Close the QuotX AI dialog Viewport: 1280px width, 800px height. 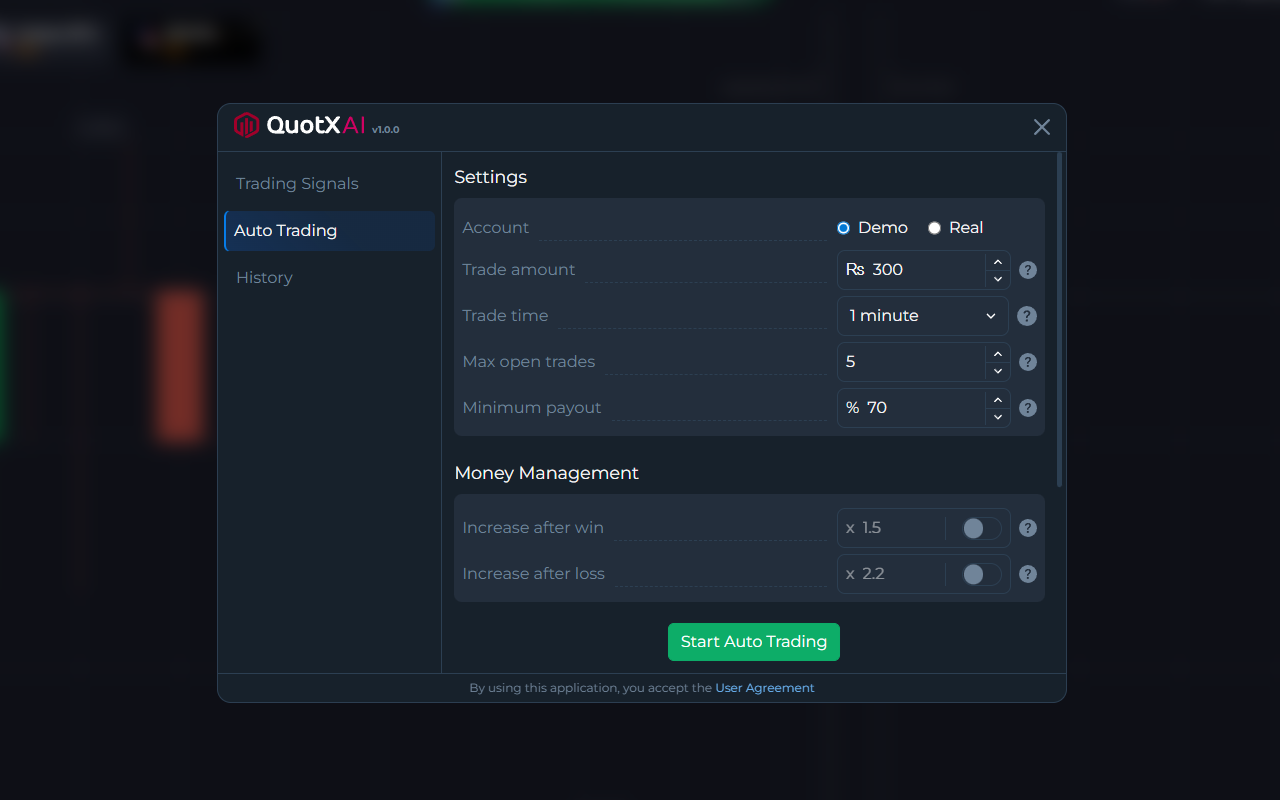pyautogui.click(x=1042, y=127)
